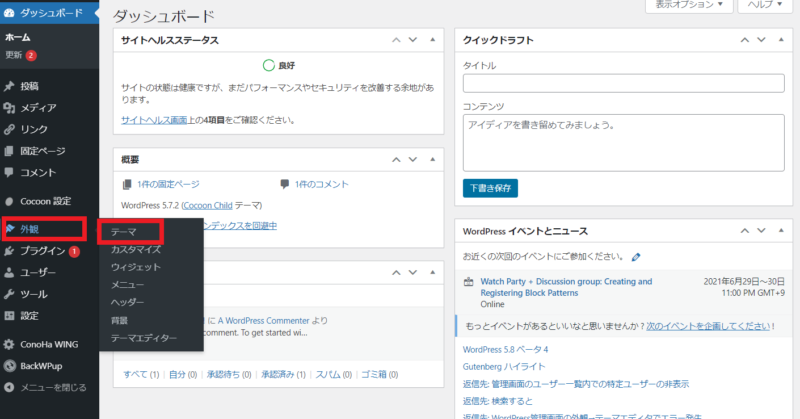800x419 pixels.
Task: Click the comment icon beside 1件のコメント
Action: tap(285, 184)
